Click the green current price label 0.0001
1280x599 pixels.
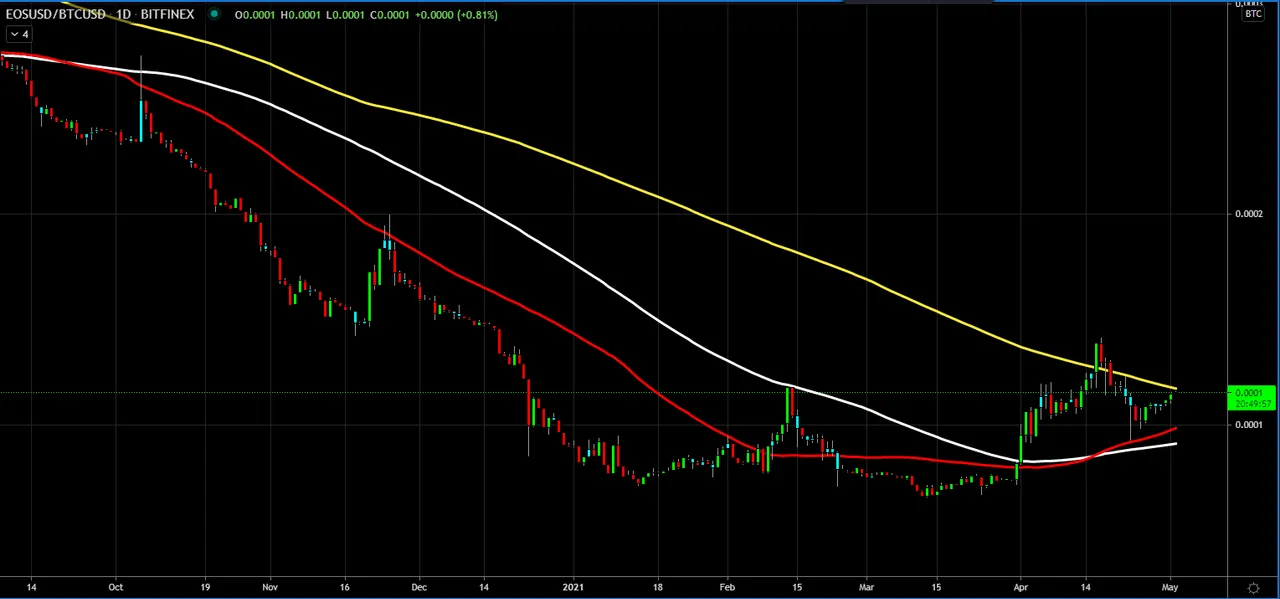[x=1251, y=398]
